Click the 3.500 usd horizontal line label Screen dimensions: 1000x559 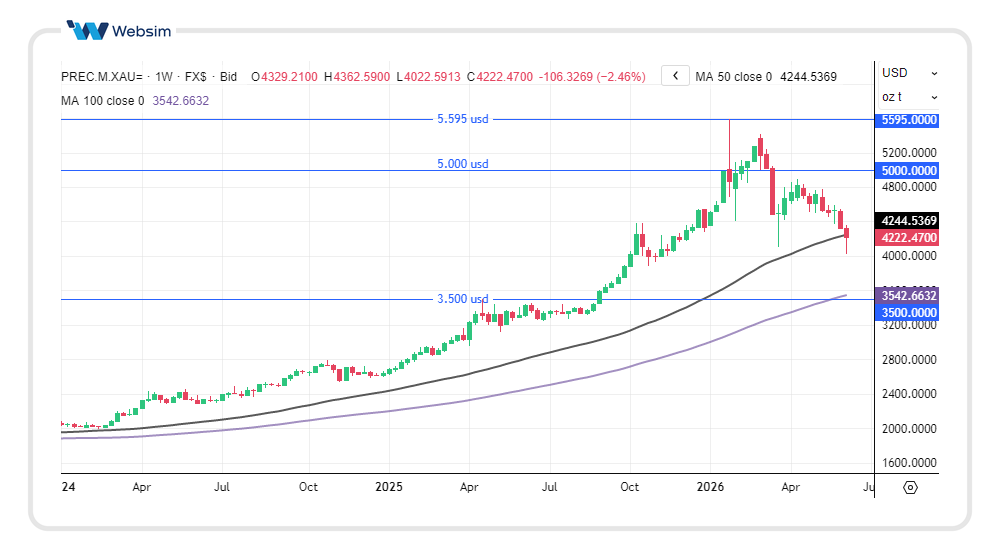[x=462, y=299]
